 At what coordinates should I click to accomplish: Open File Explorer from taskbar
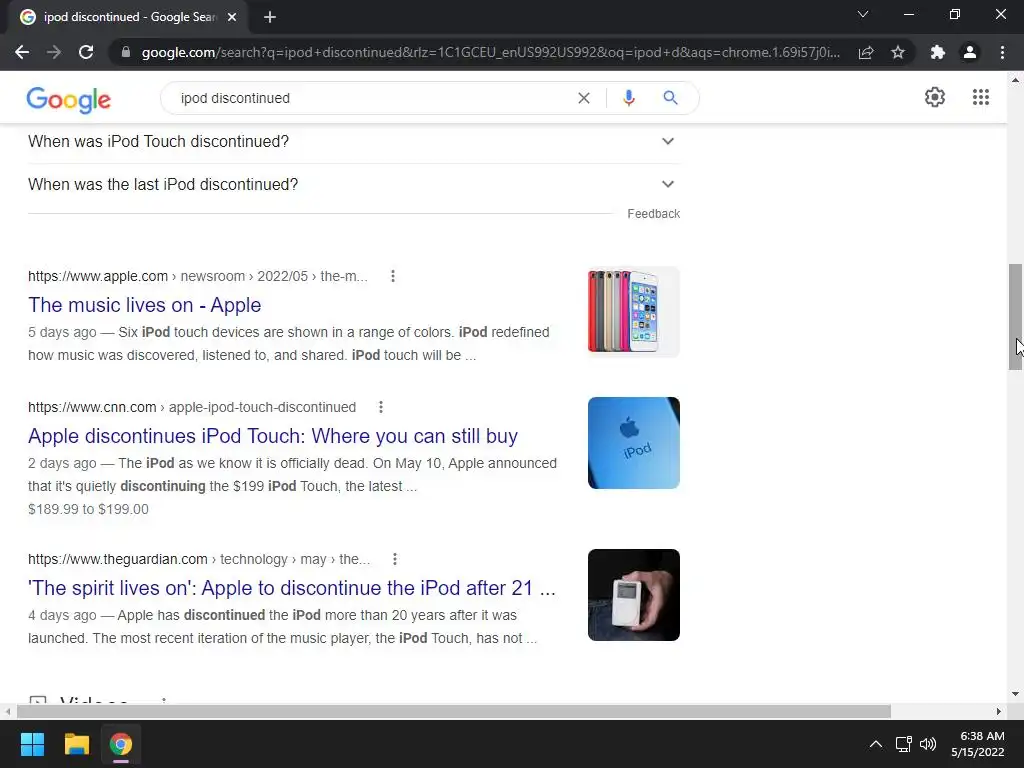click(76, 744)
